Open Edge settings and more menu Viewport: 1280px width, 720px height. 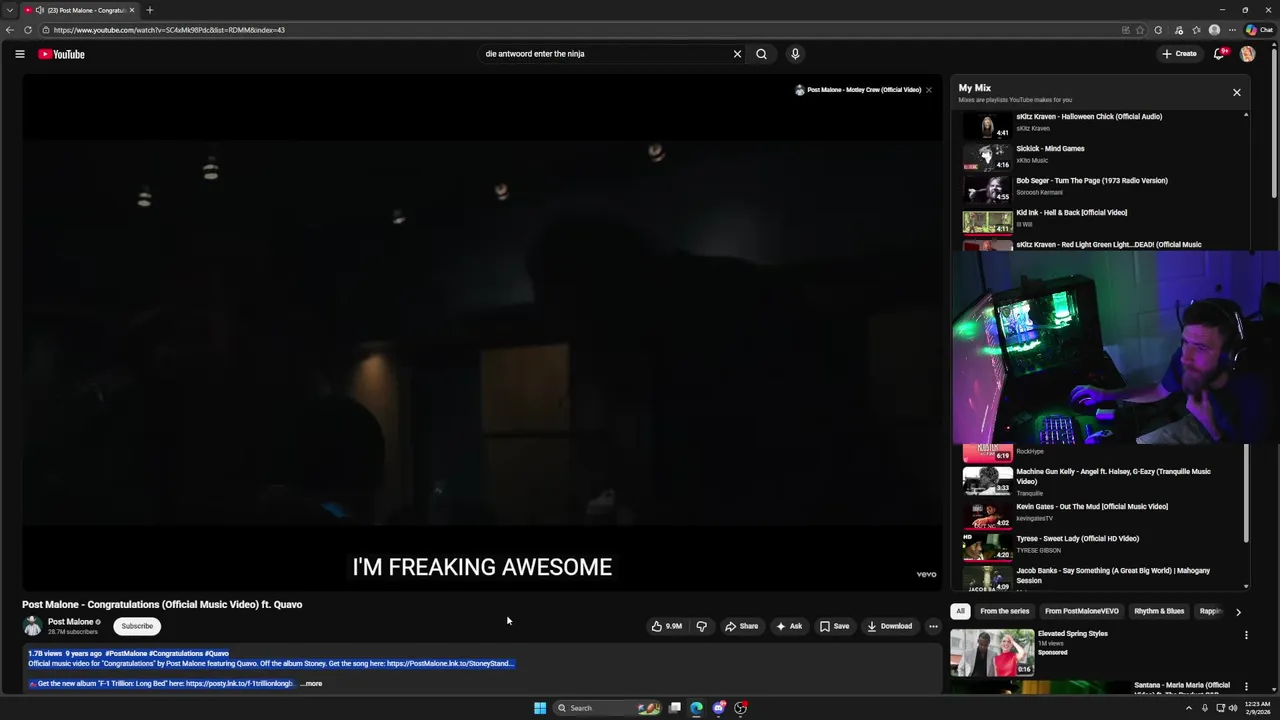(x=1232, y=30)
